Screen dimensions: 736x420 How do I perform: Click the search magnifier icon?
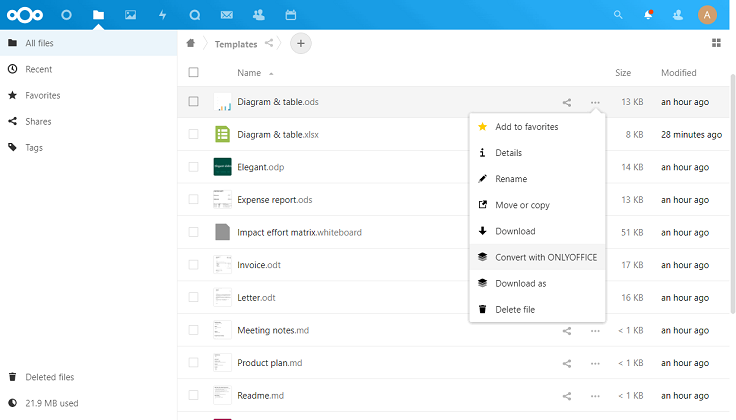618,15
